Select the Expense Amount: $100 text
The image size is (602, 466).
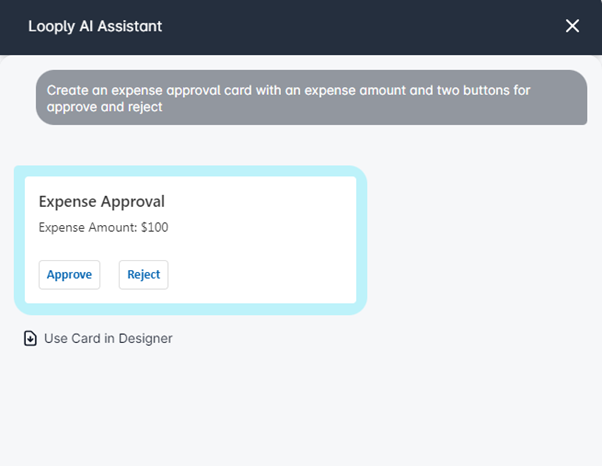(104, 227)
